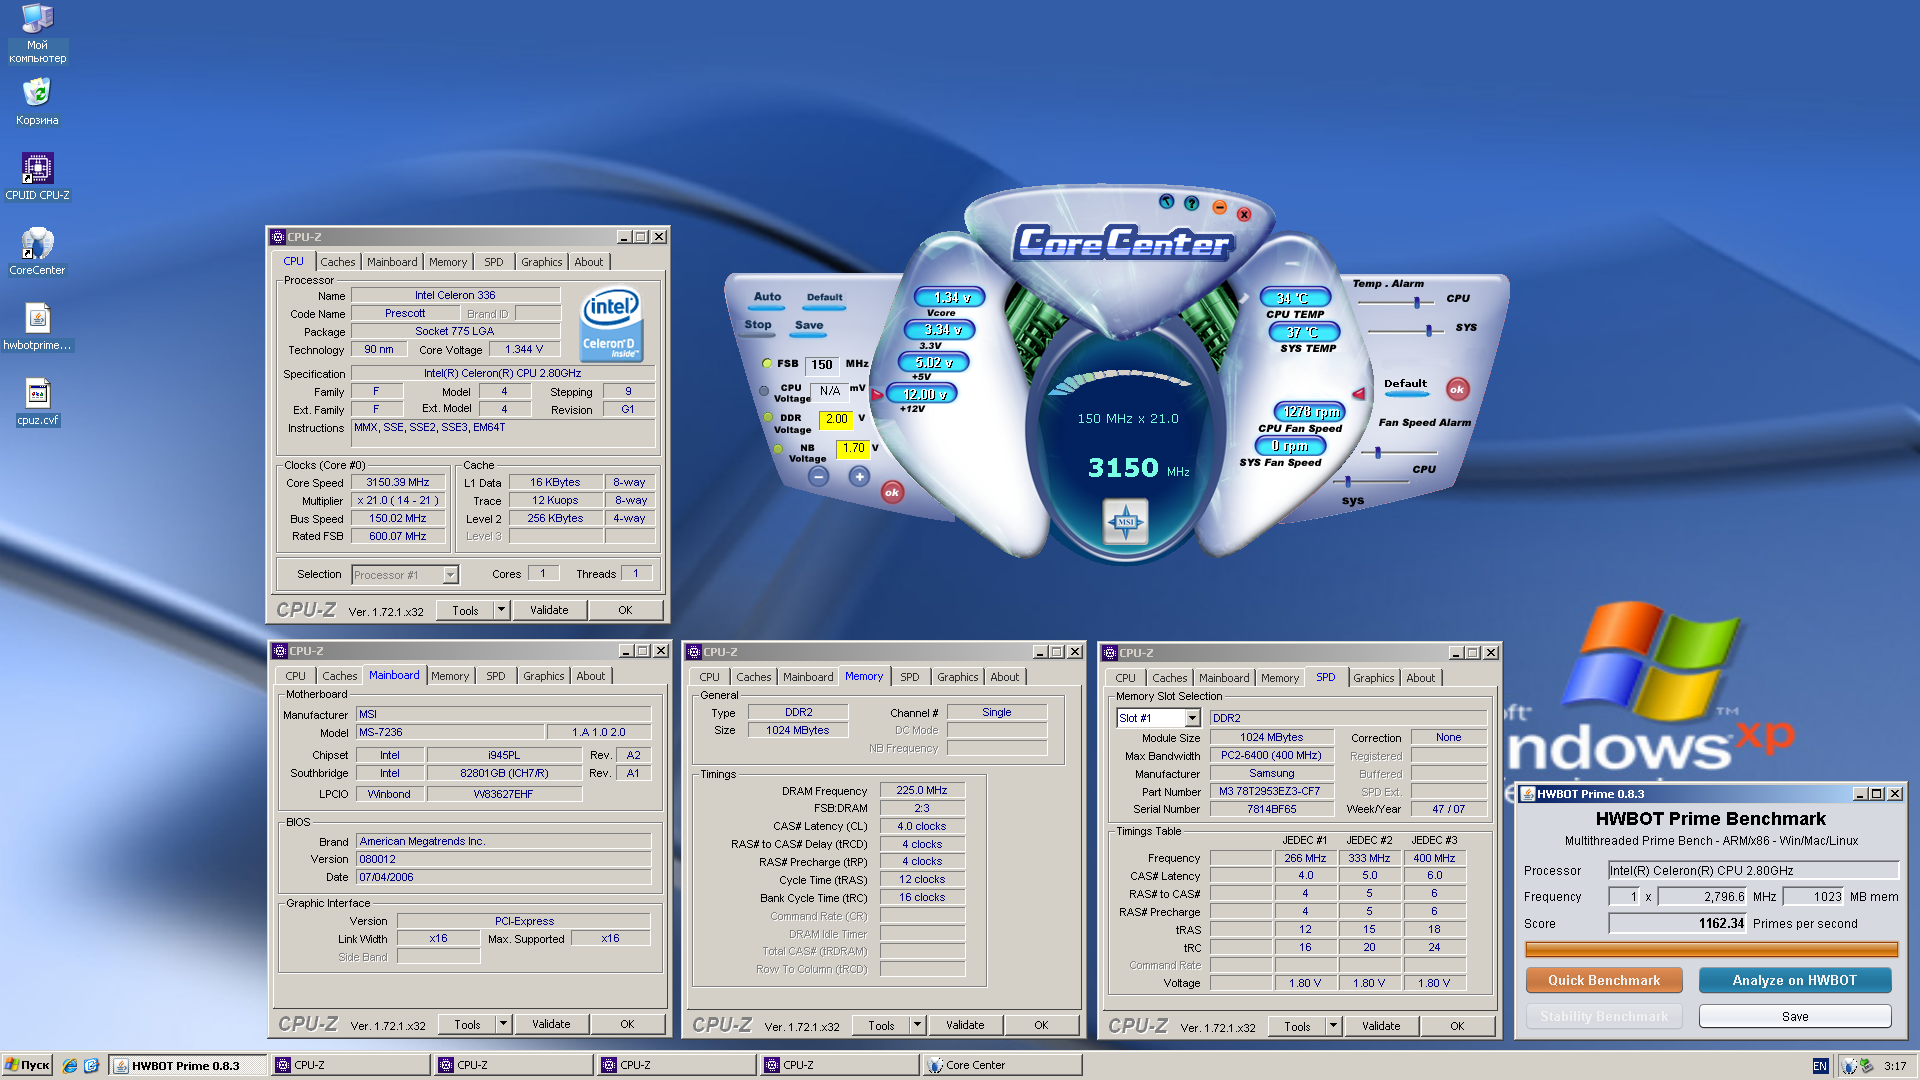Open the Slot #1 dropdown in SPD window

(x=1158, y=718)
